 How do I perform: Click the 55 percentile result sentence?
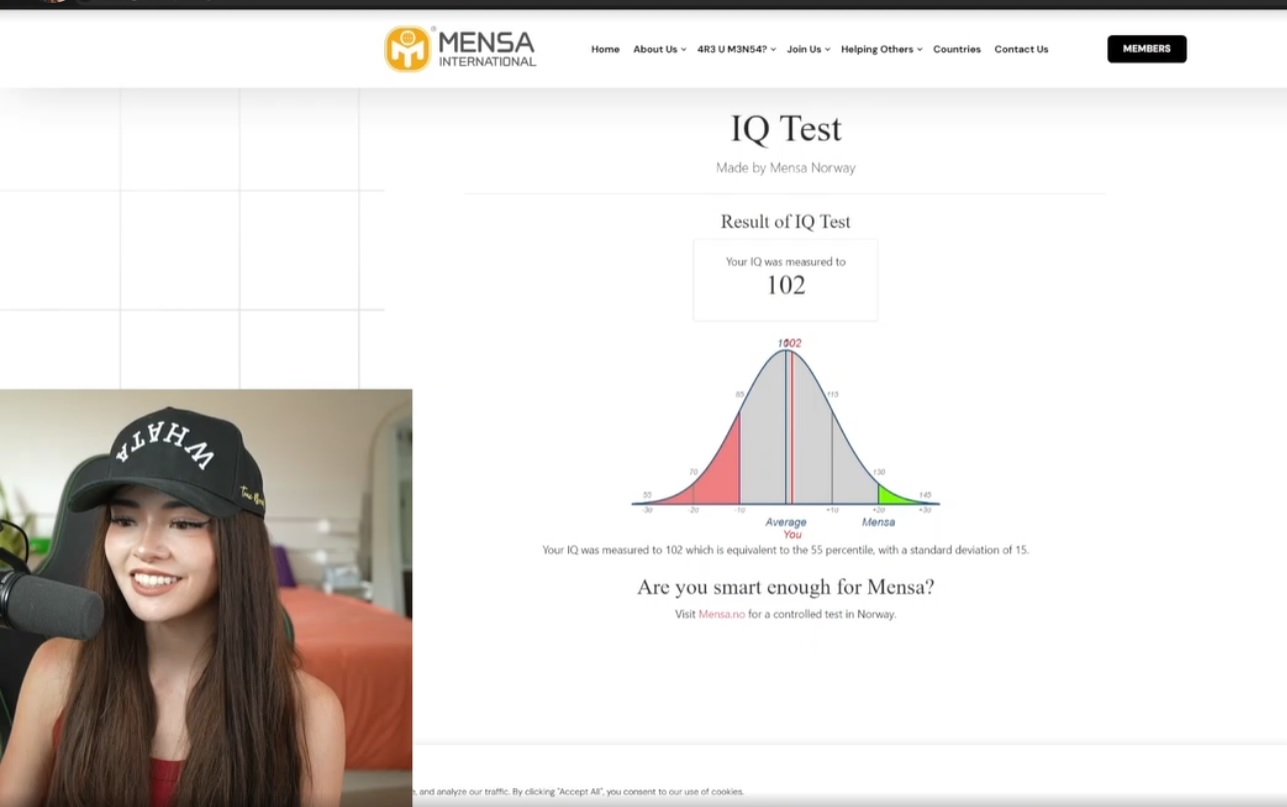pos(786,550)
